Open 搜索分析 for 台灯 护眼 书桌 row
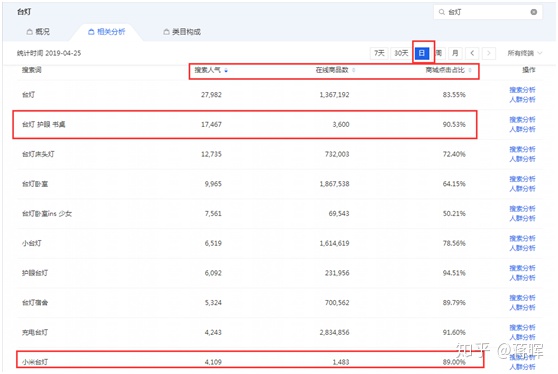Image resolution: width=558 pixels, height=374 pixels. pyautogui.click(x=522, y=120)
